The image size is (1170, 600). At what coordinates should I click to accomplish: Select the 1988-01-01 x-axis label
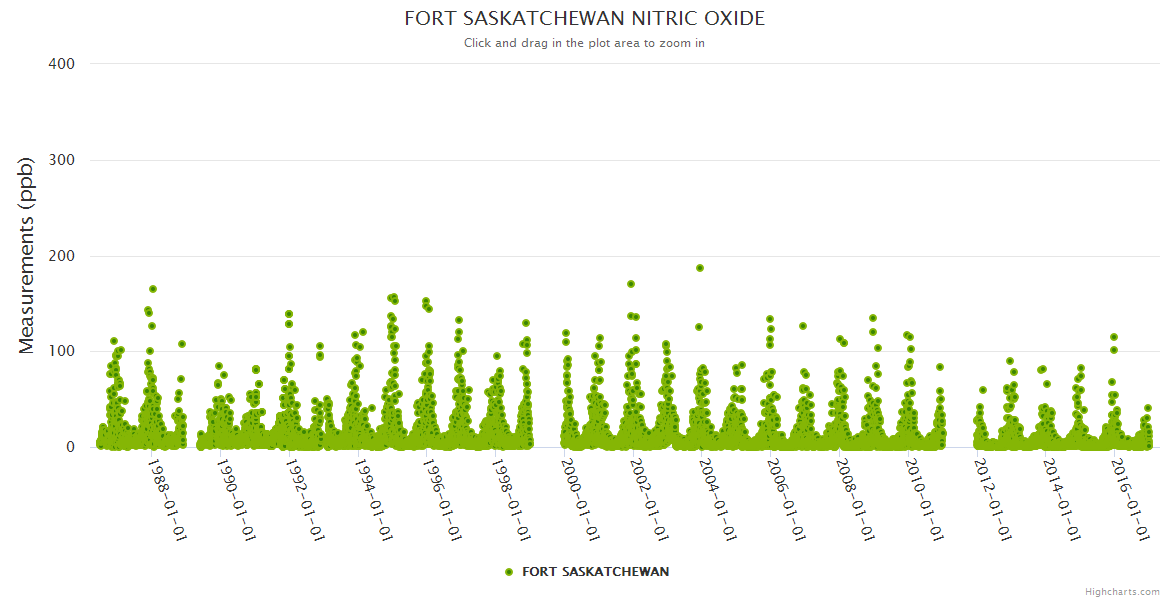click(x=167, y=500)
